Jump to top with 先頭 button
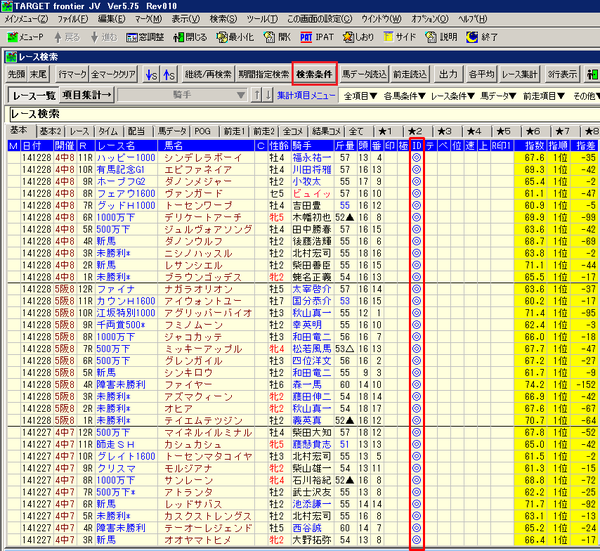 (16, 74)
